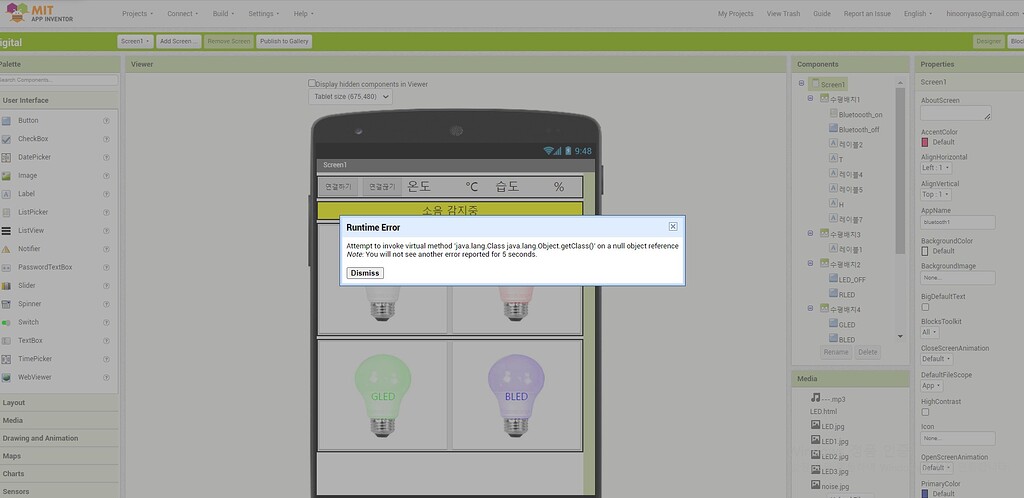Close the Runtime Error dialog with X
Screen dimensions: 1024x498
pos(673,226)
